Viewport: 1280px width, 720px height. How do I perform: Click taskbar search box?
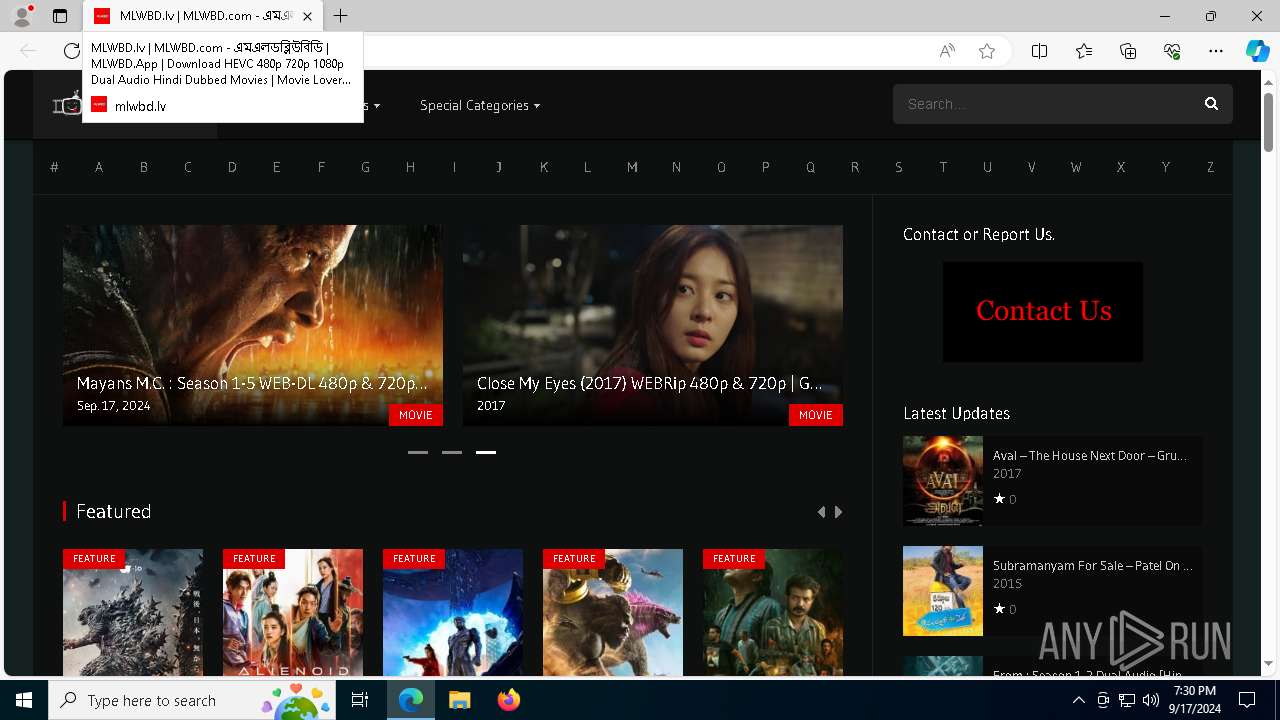(192, 700)
